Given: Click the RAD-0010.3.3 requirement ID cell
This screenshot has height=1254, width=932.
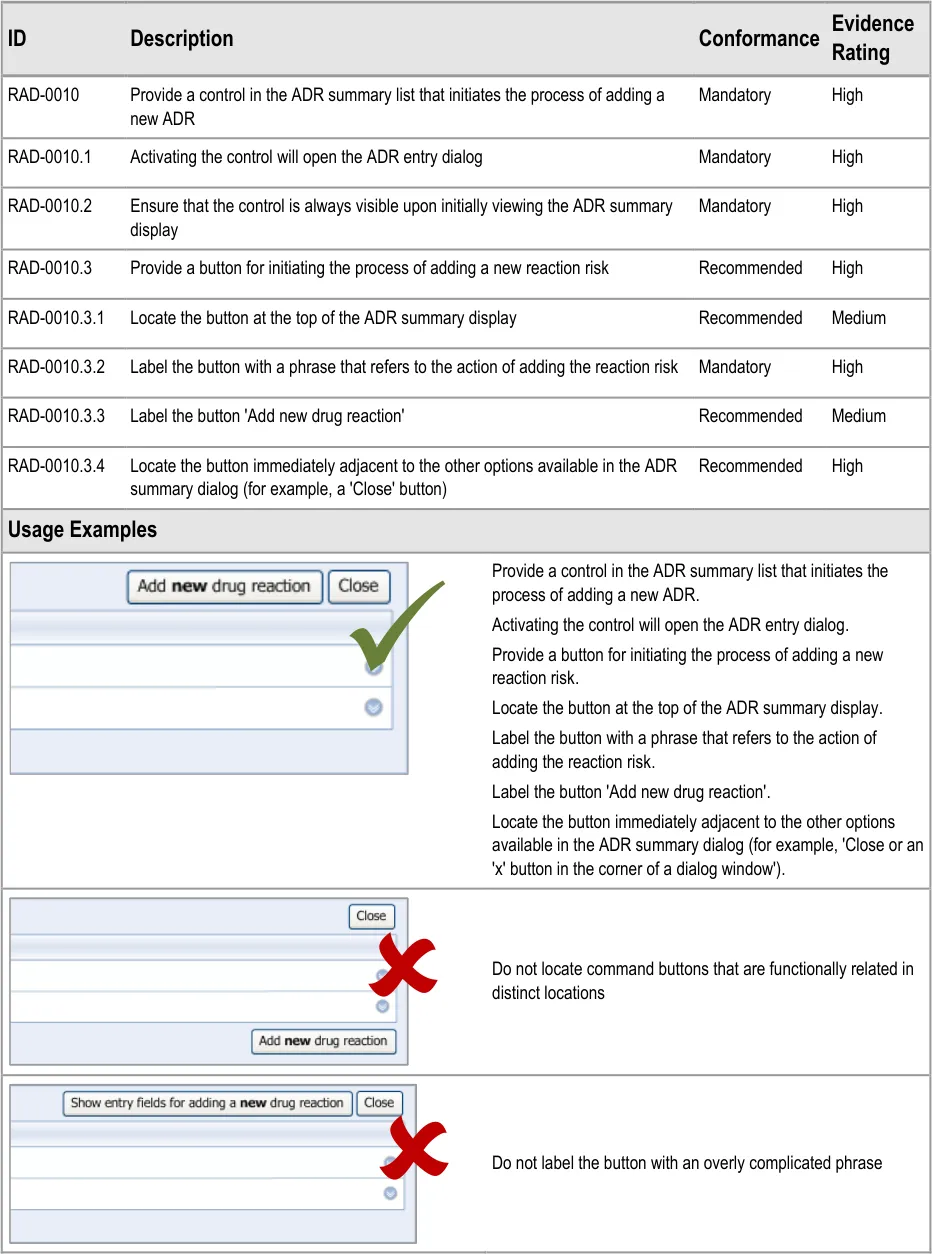Looking at the screenshot, I should 56,416.
